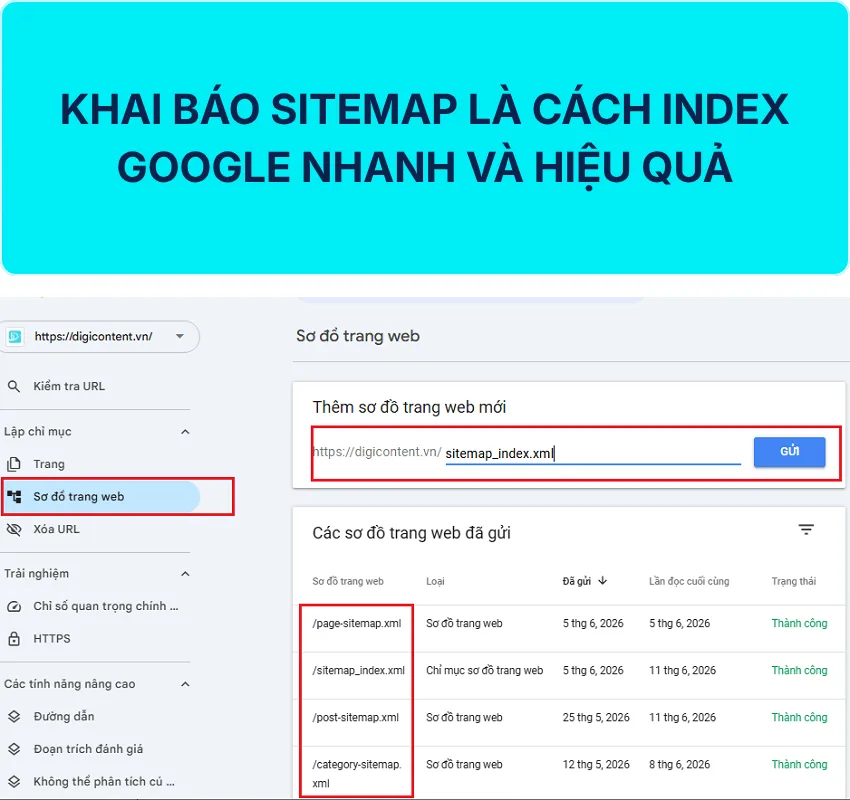Click Thành công status of post-sitemap row

coord(799,718)
